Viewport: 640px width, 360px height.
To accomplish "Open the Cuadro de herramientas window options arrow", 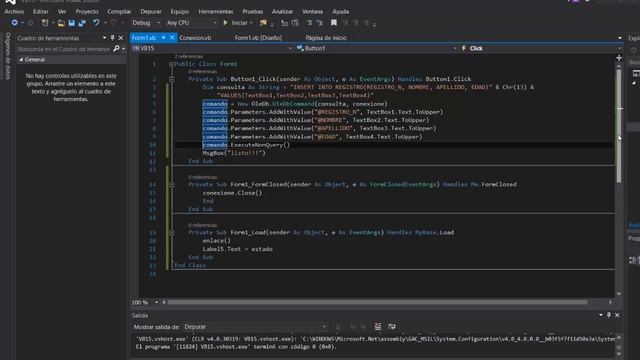I will click(x=104, y=38).
